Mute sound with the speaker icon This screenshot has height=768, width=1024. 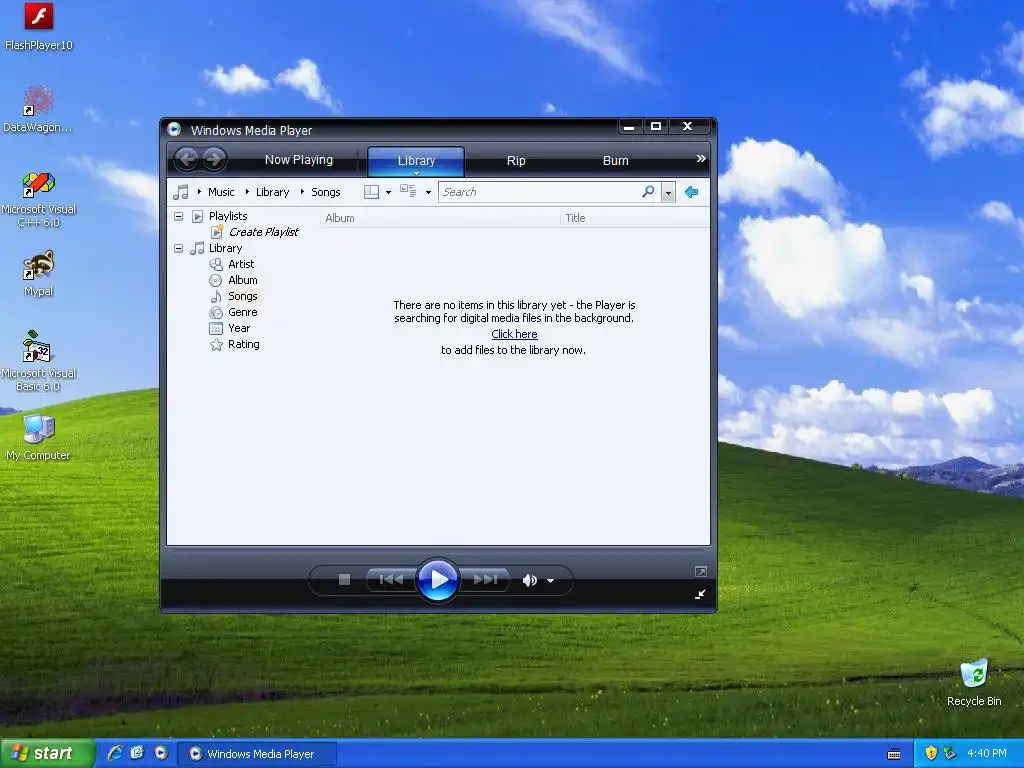pyautogui.click(x=529, y=580)
